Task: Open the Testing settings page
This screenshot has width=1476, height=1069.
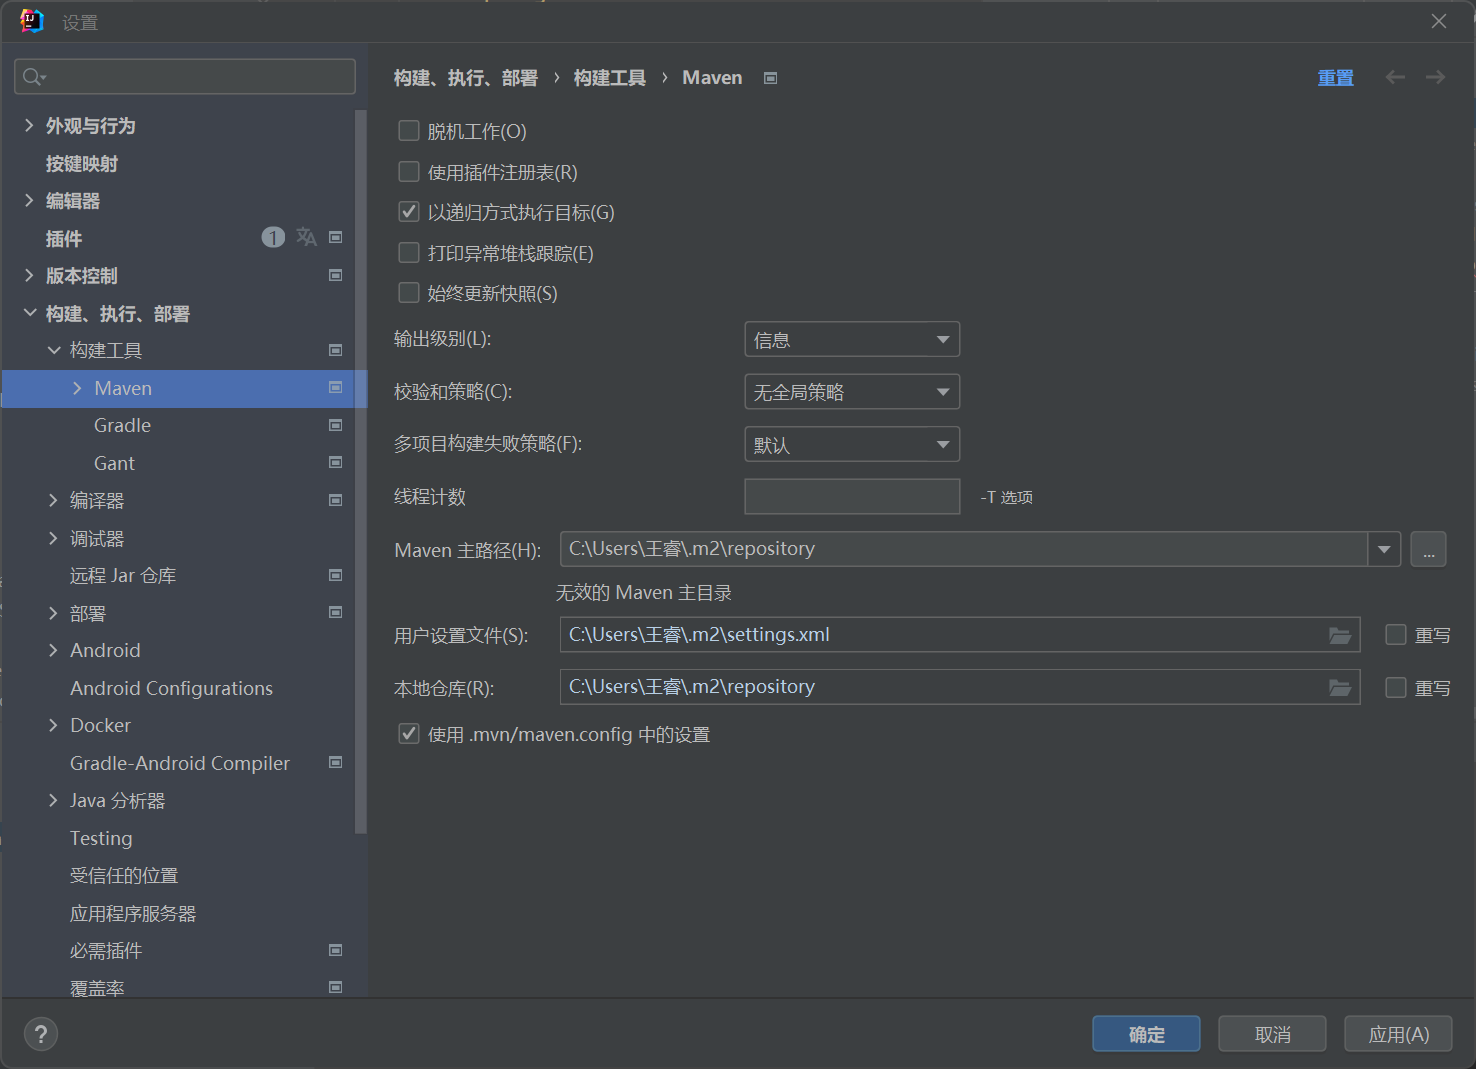Action: point(101,838)
